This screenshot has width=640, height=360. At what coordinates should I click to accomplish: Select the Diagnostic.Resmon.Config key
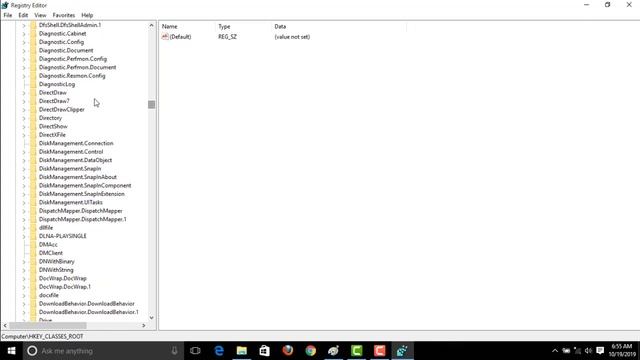click(72, 76)
